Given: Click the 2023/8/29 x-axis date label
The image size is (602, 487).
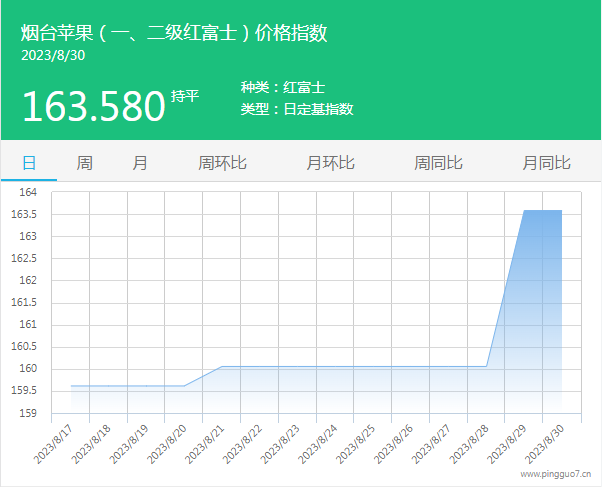Looking at the screenshot, I should [x=506, y=442].
